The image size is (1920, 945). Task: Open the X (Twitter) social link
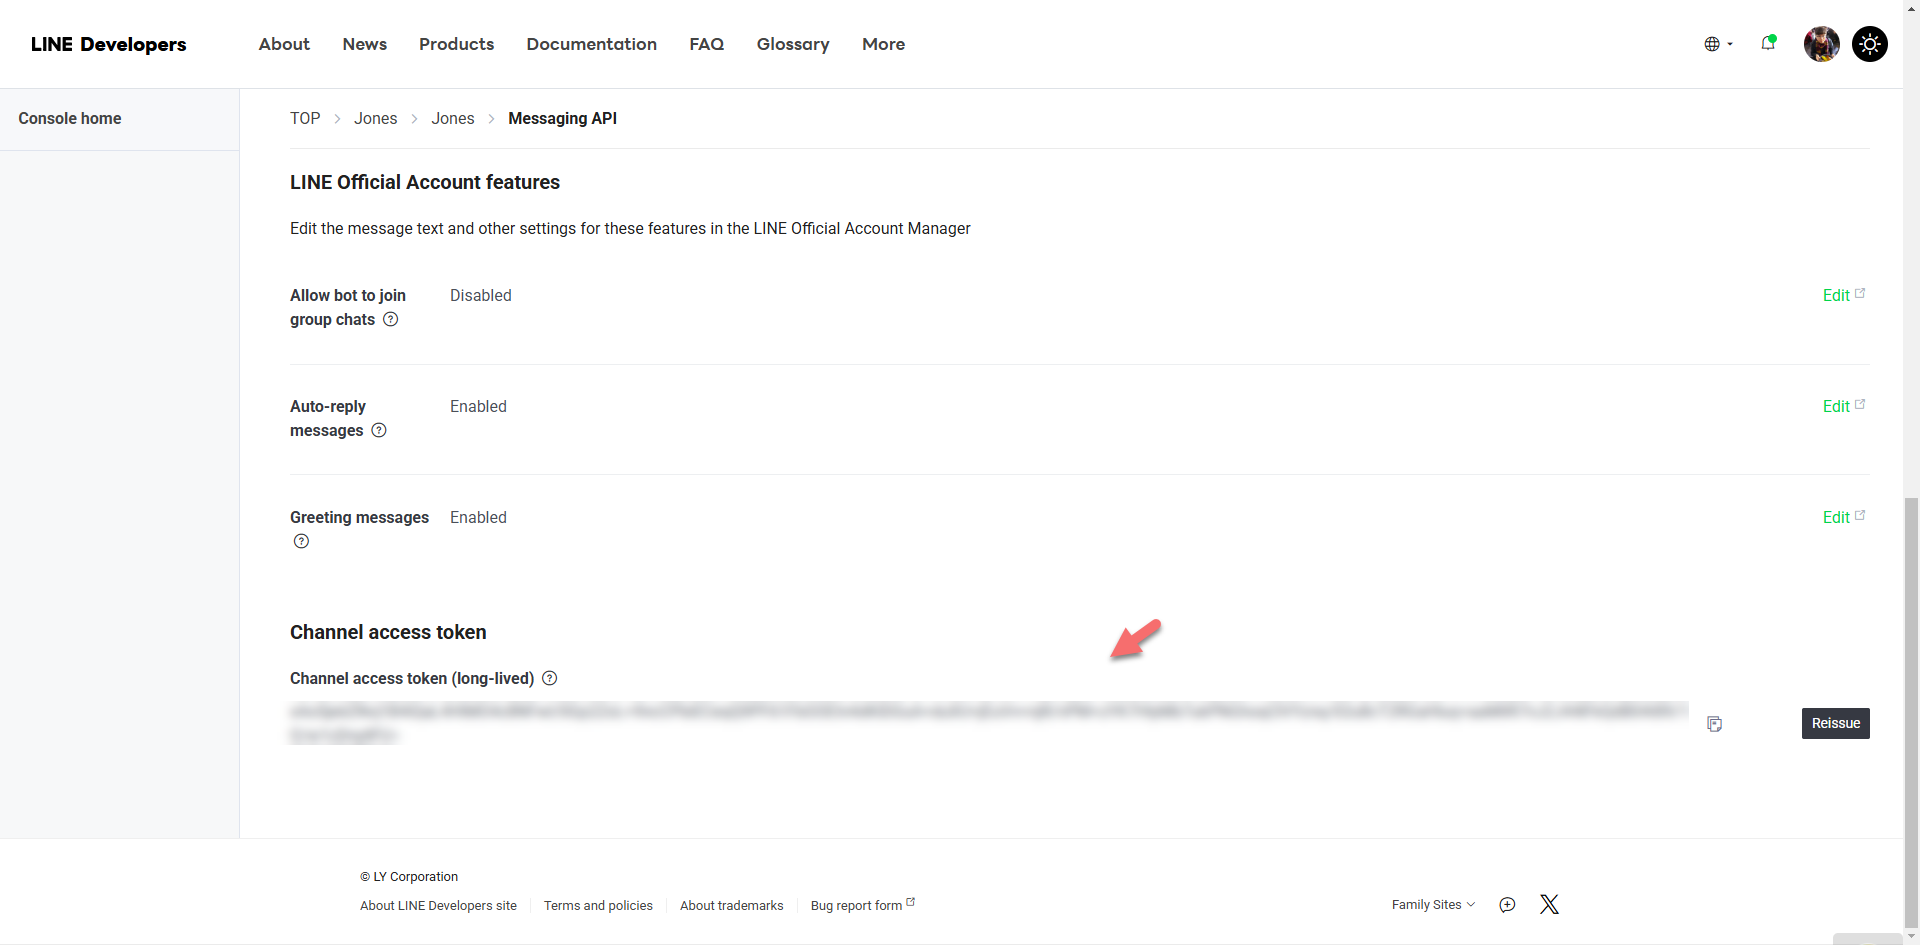tap(1549, 905)
